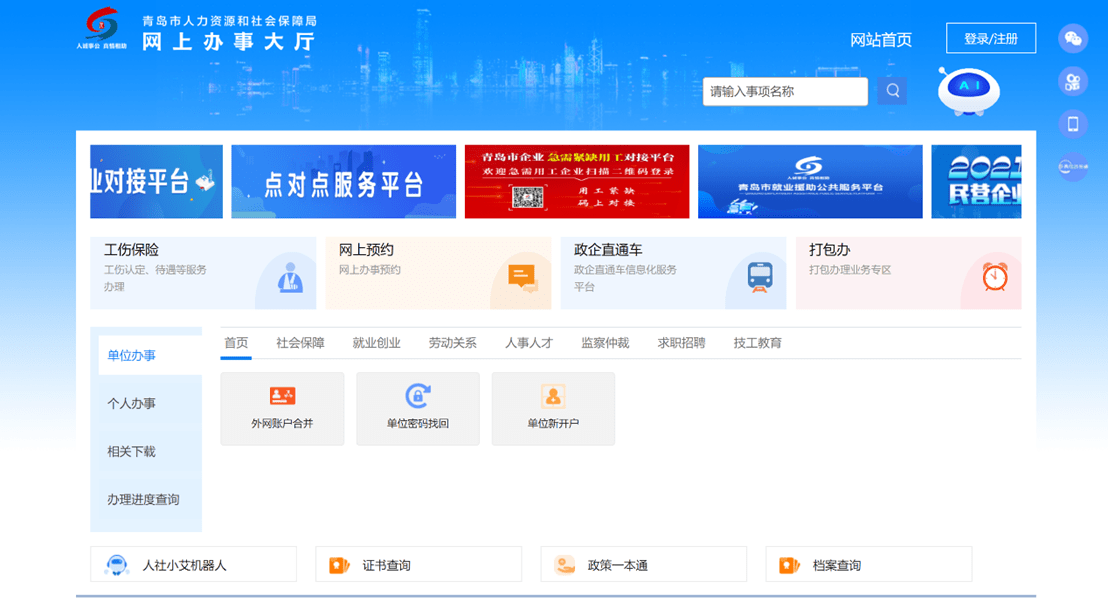Click the 请输入事项名称 search box
1108x602 pixels.
point(785,91)
